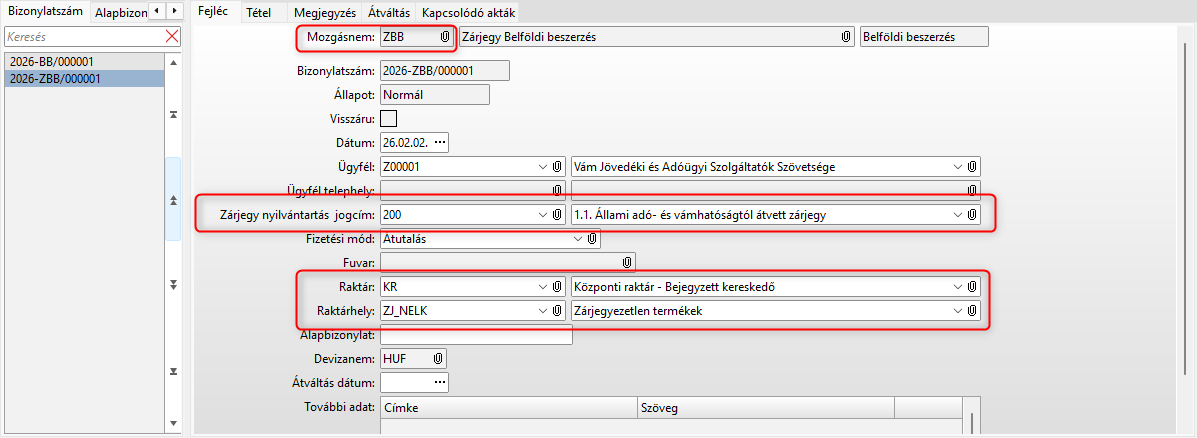
Task: Expand the Zárjegy jogcím code 200 dropdown
Action: pyautogui.click(x=543, y=215)
